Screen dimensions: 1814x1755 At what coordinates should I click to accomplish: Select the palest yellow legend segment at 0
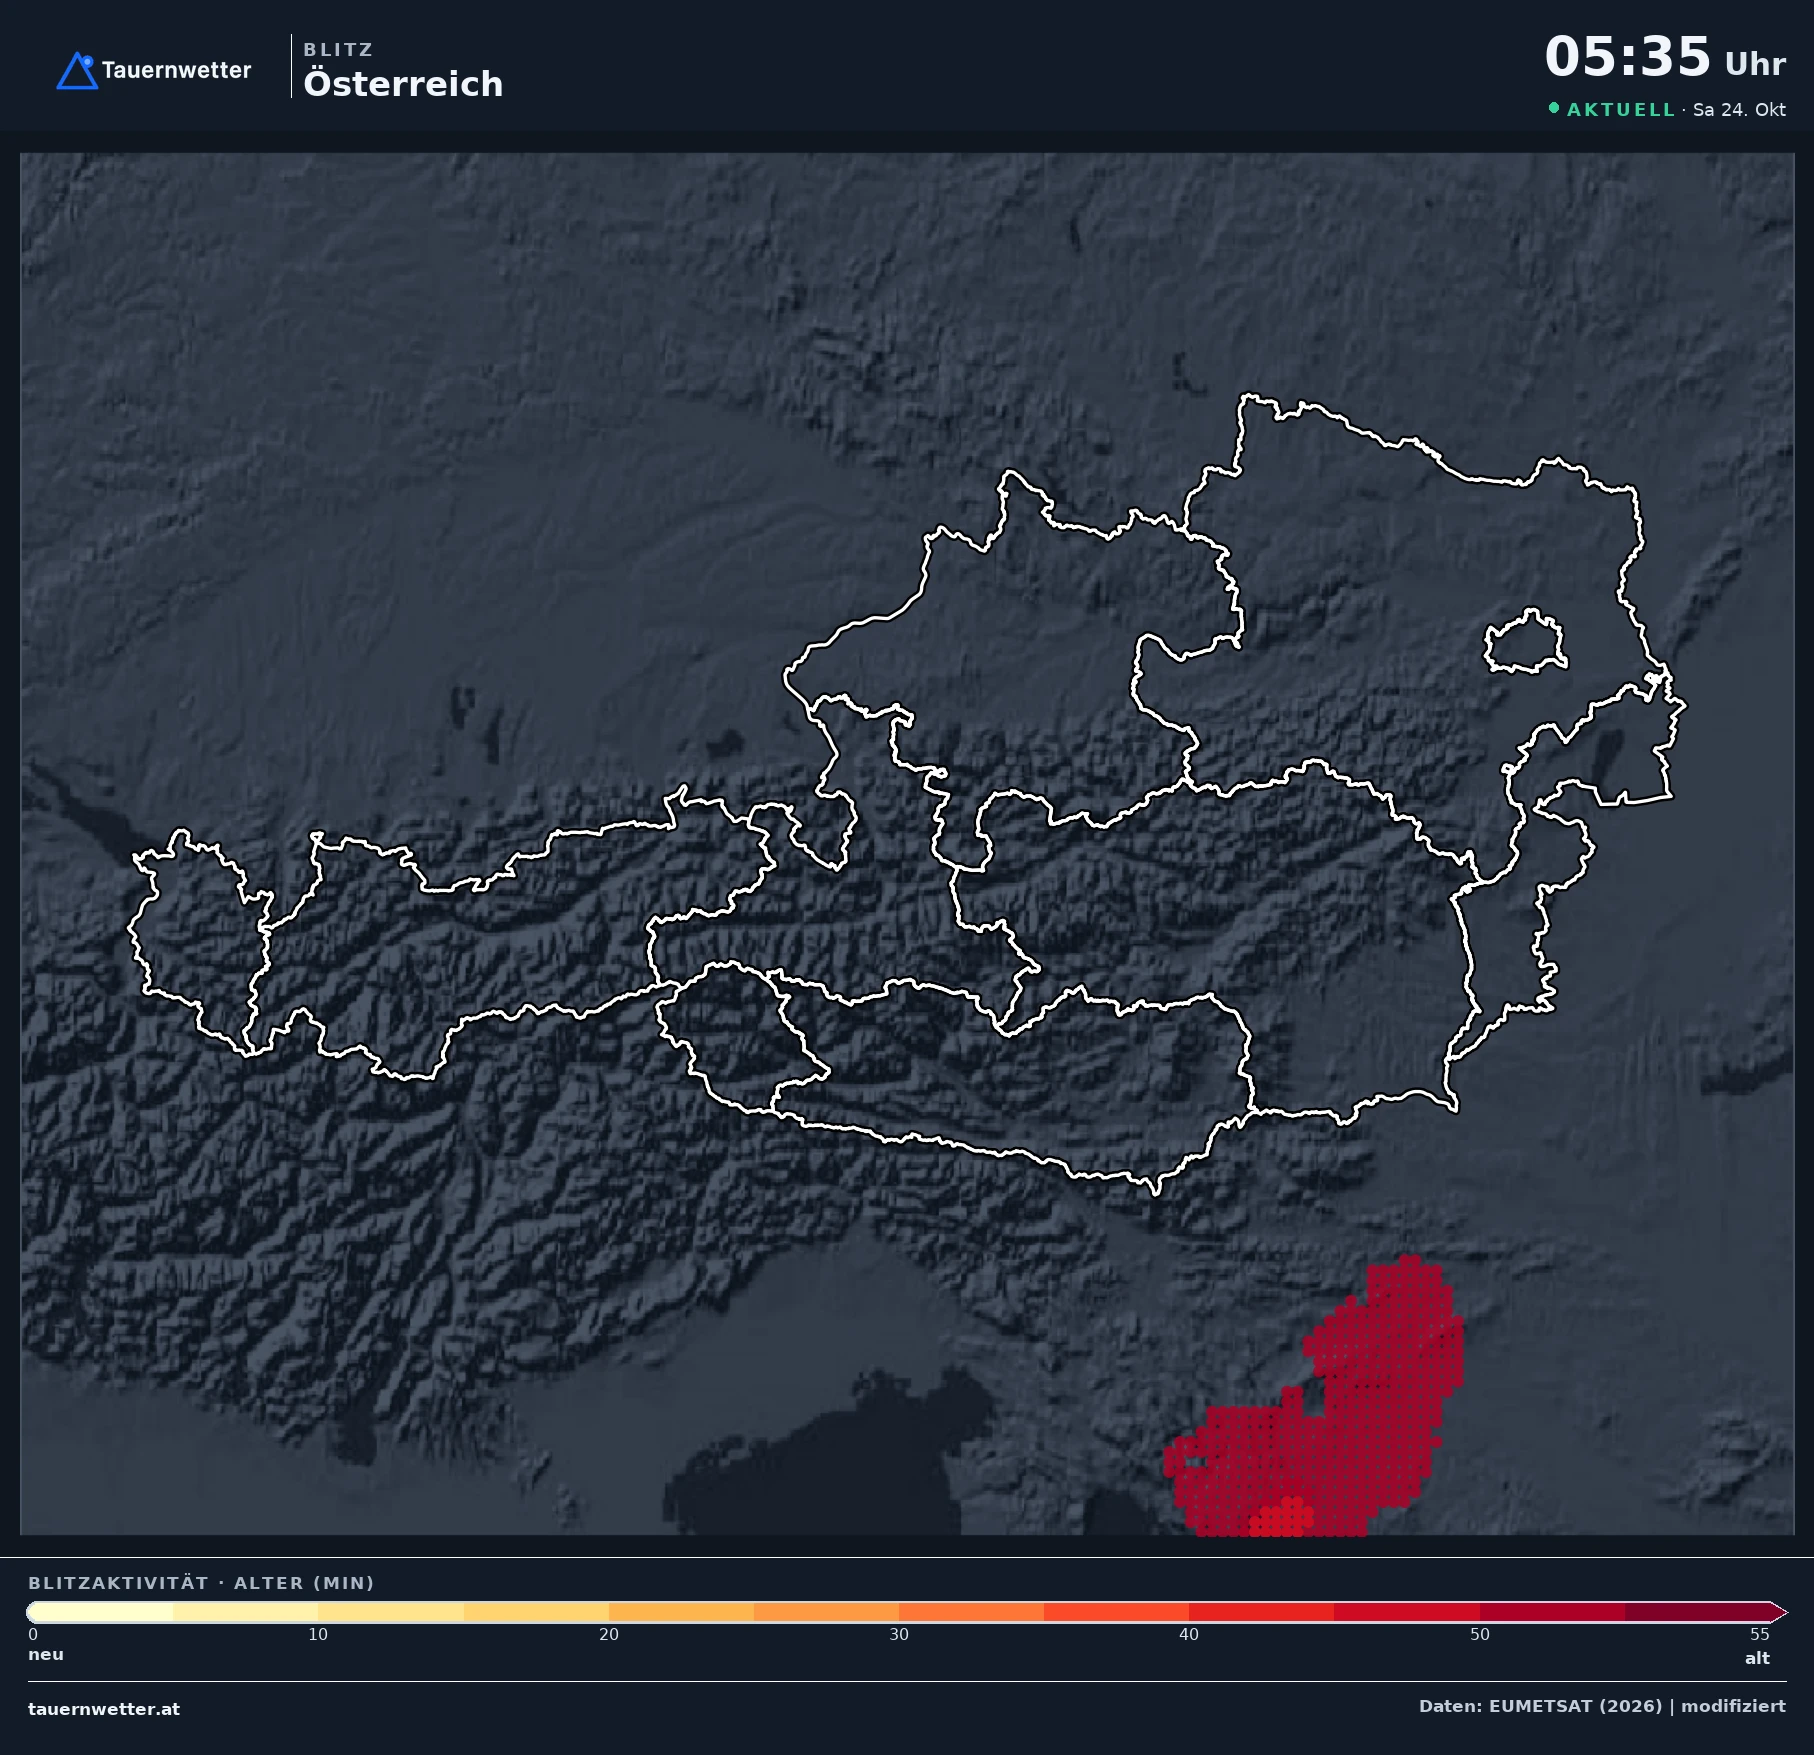point(100,1612)
